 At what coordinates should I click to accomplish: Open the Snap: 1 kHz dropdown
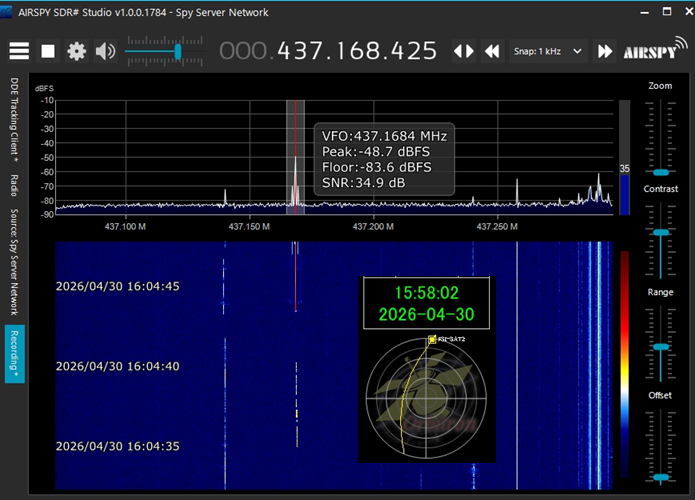click(x=548, y=51)
